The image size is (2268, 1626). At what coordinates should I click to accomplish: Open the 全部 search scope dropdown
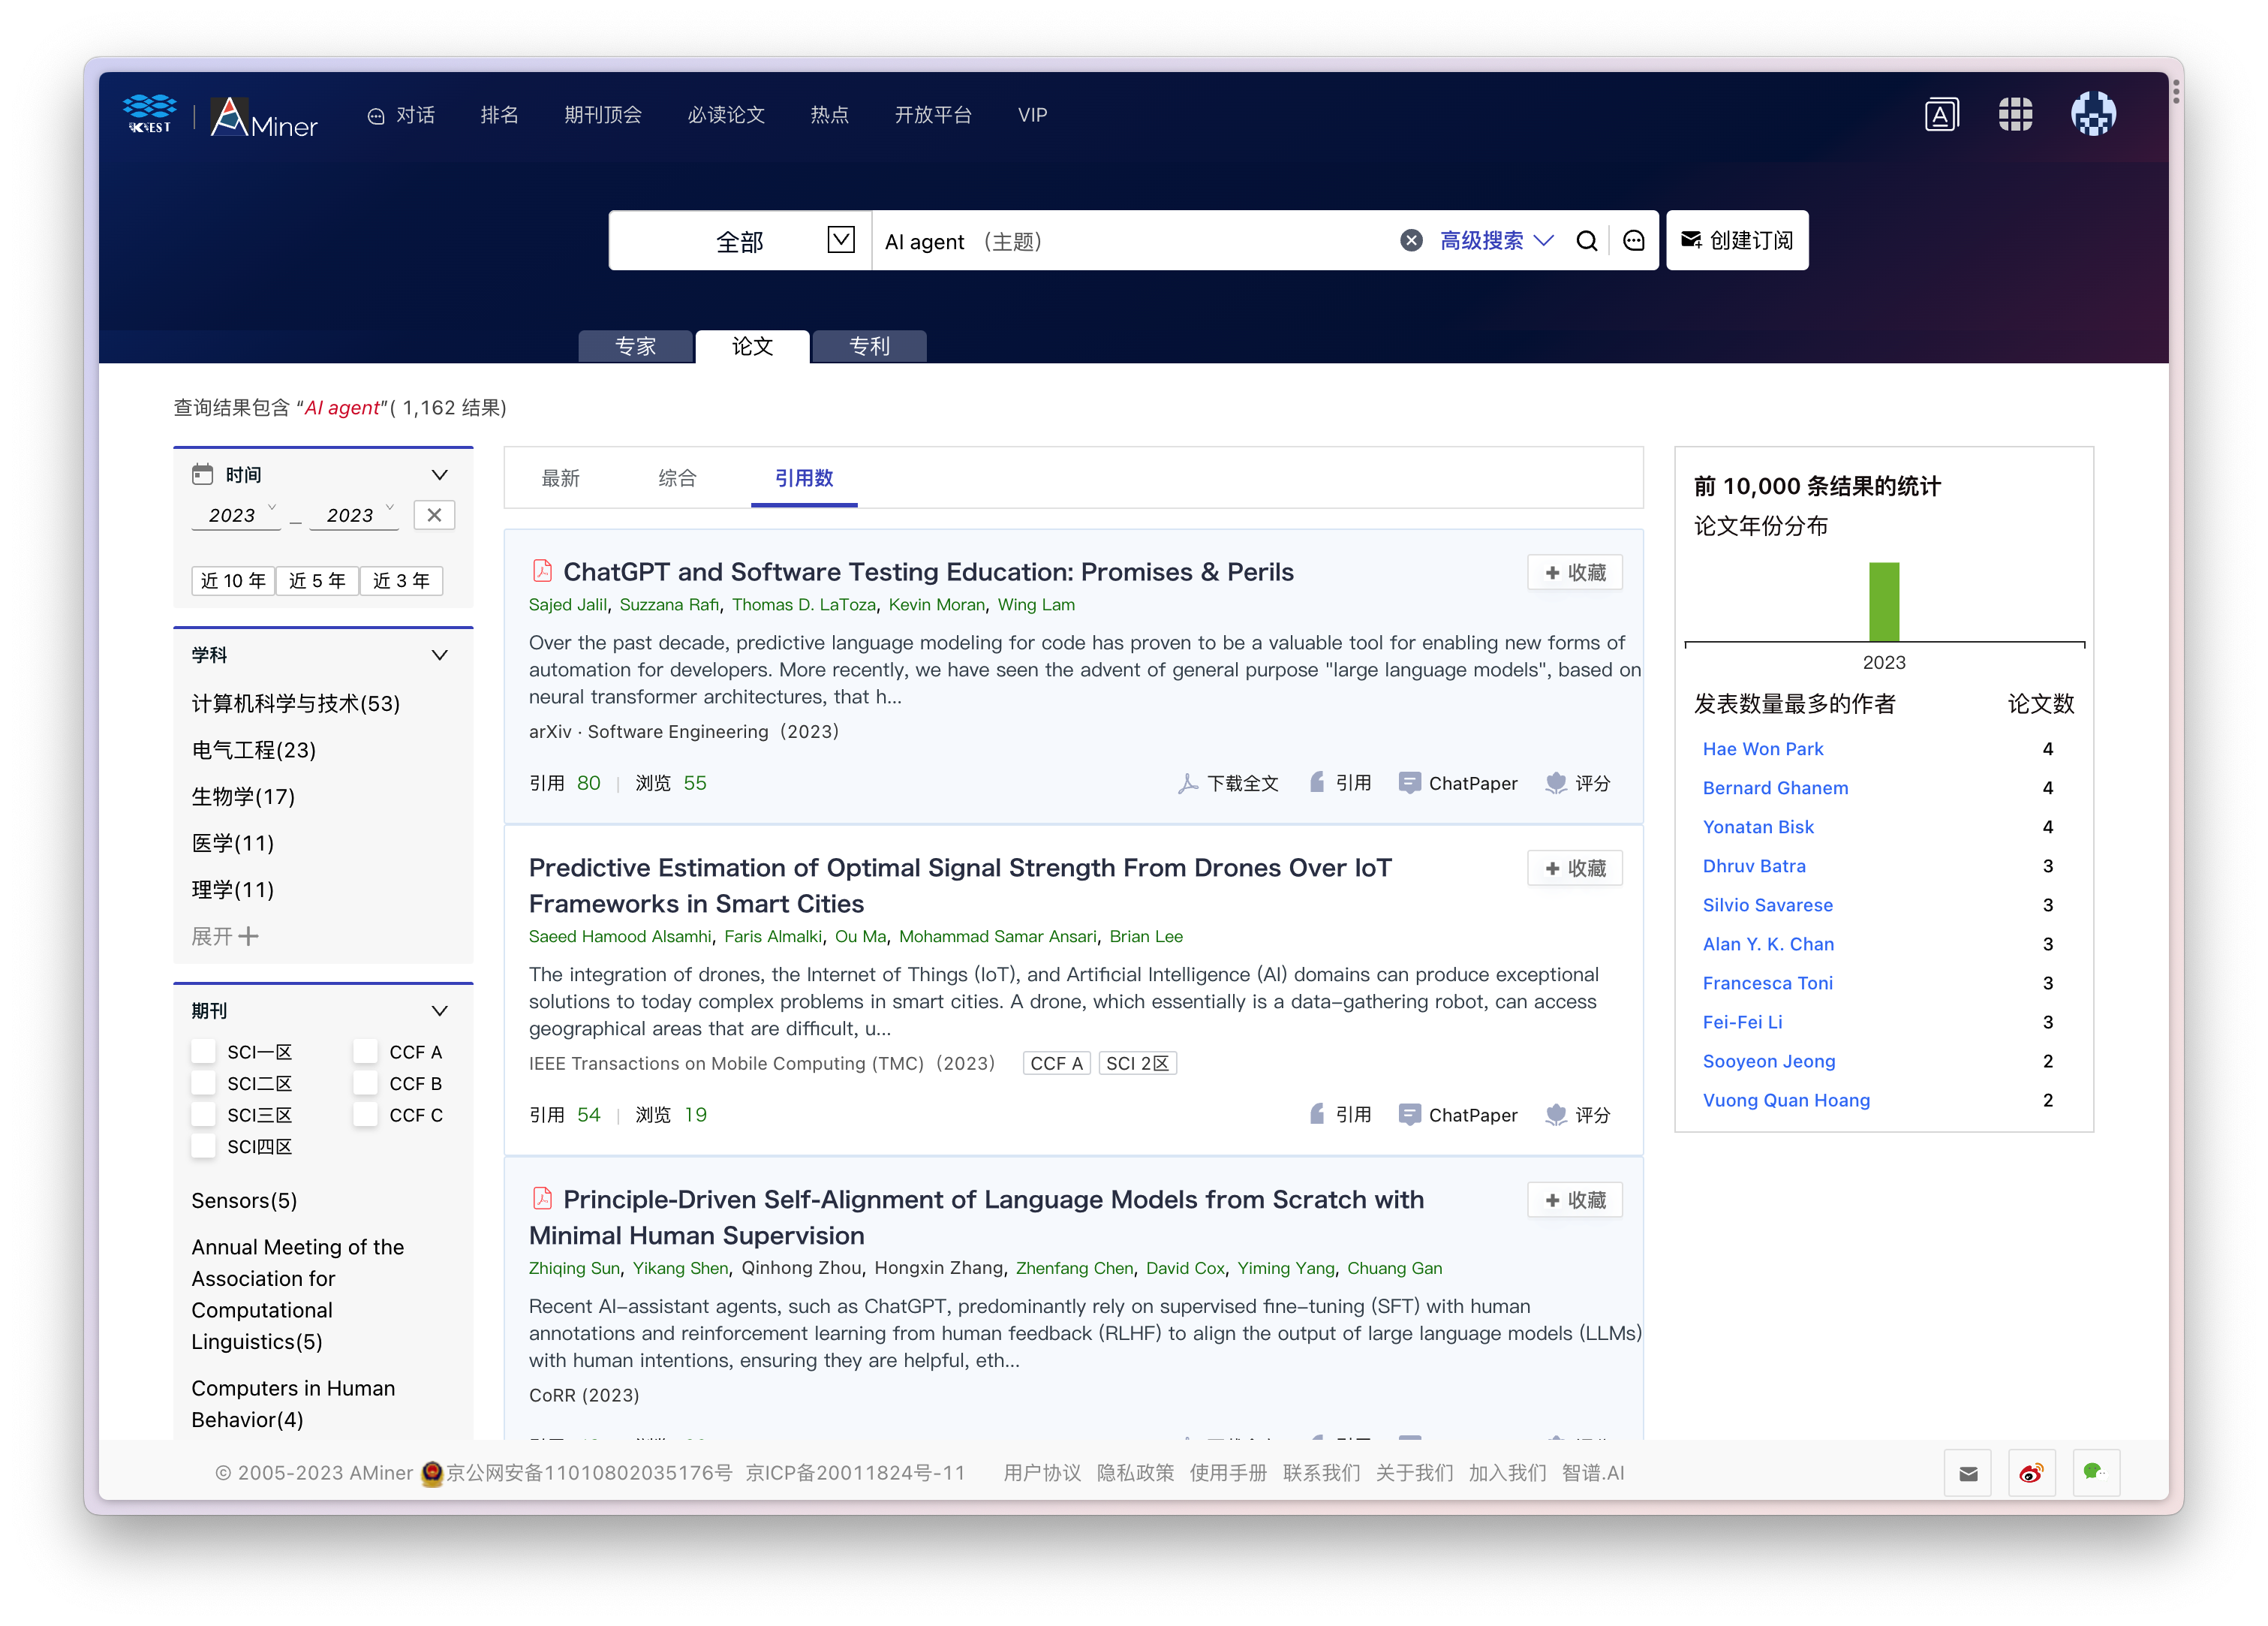pos(740,241)
